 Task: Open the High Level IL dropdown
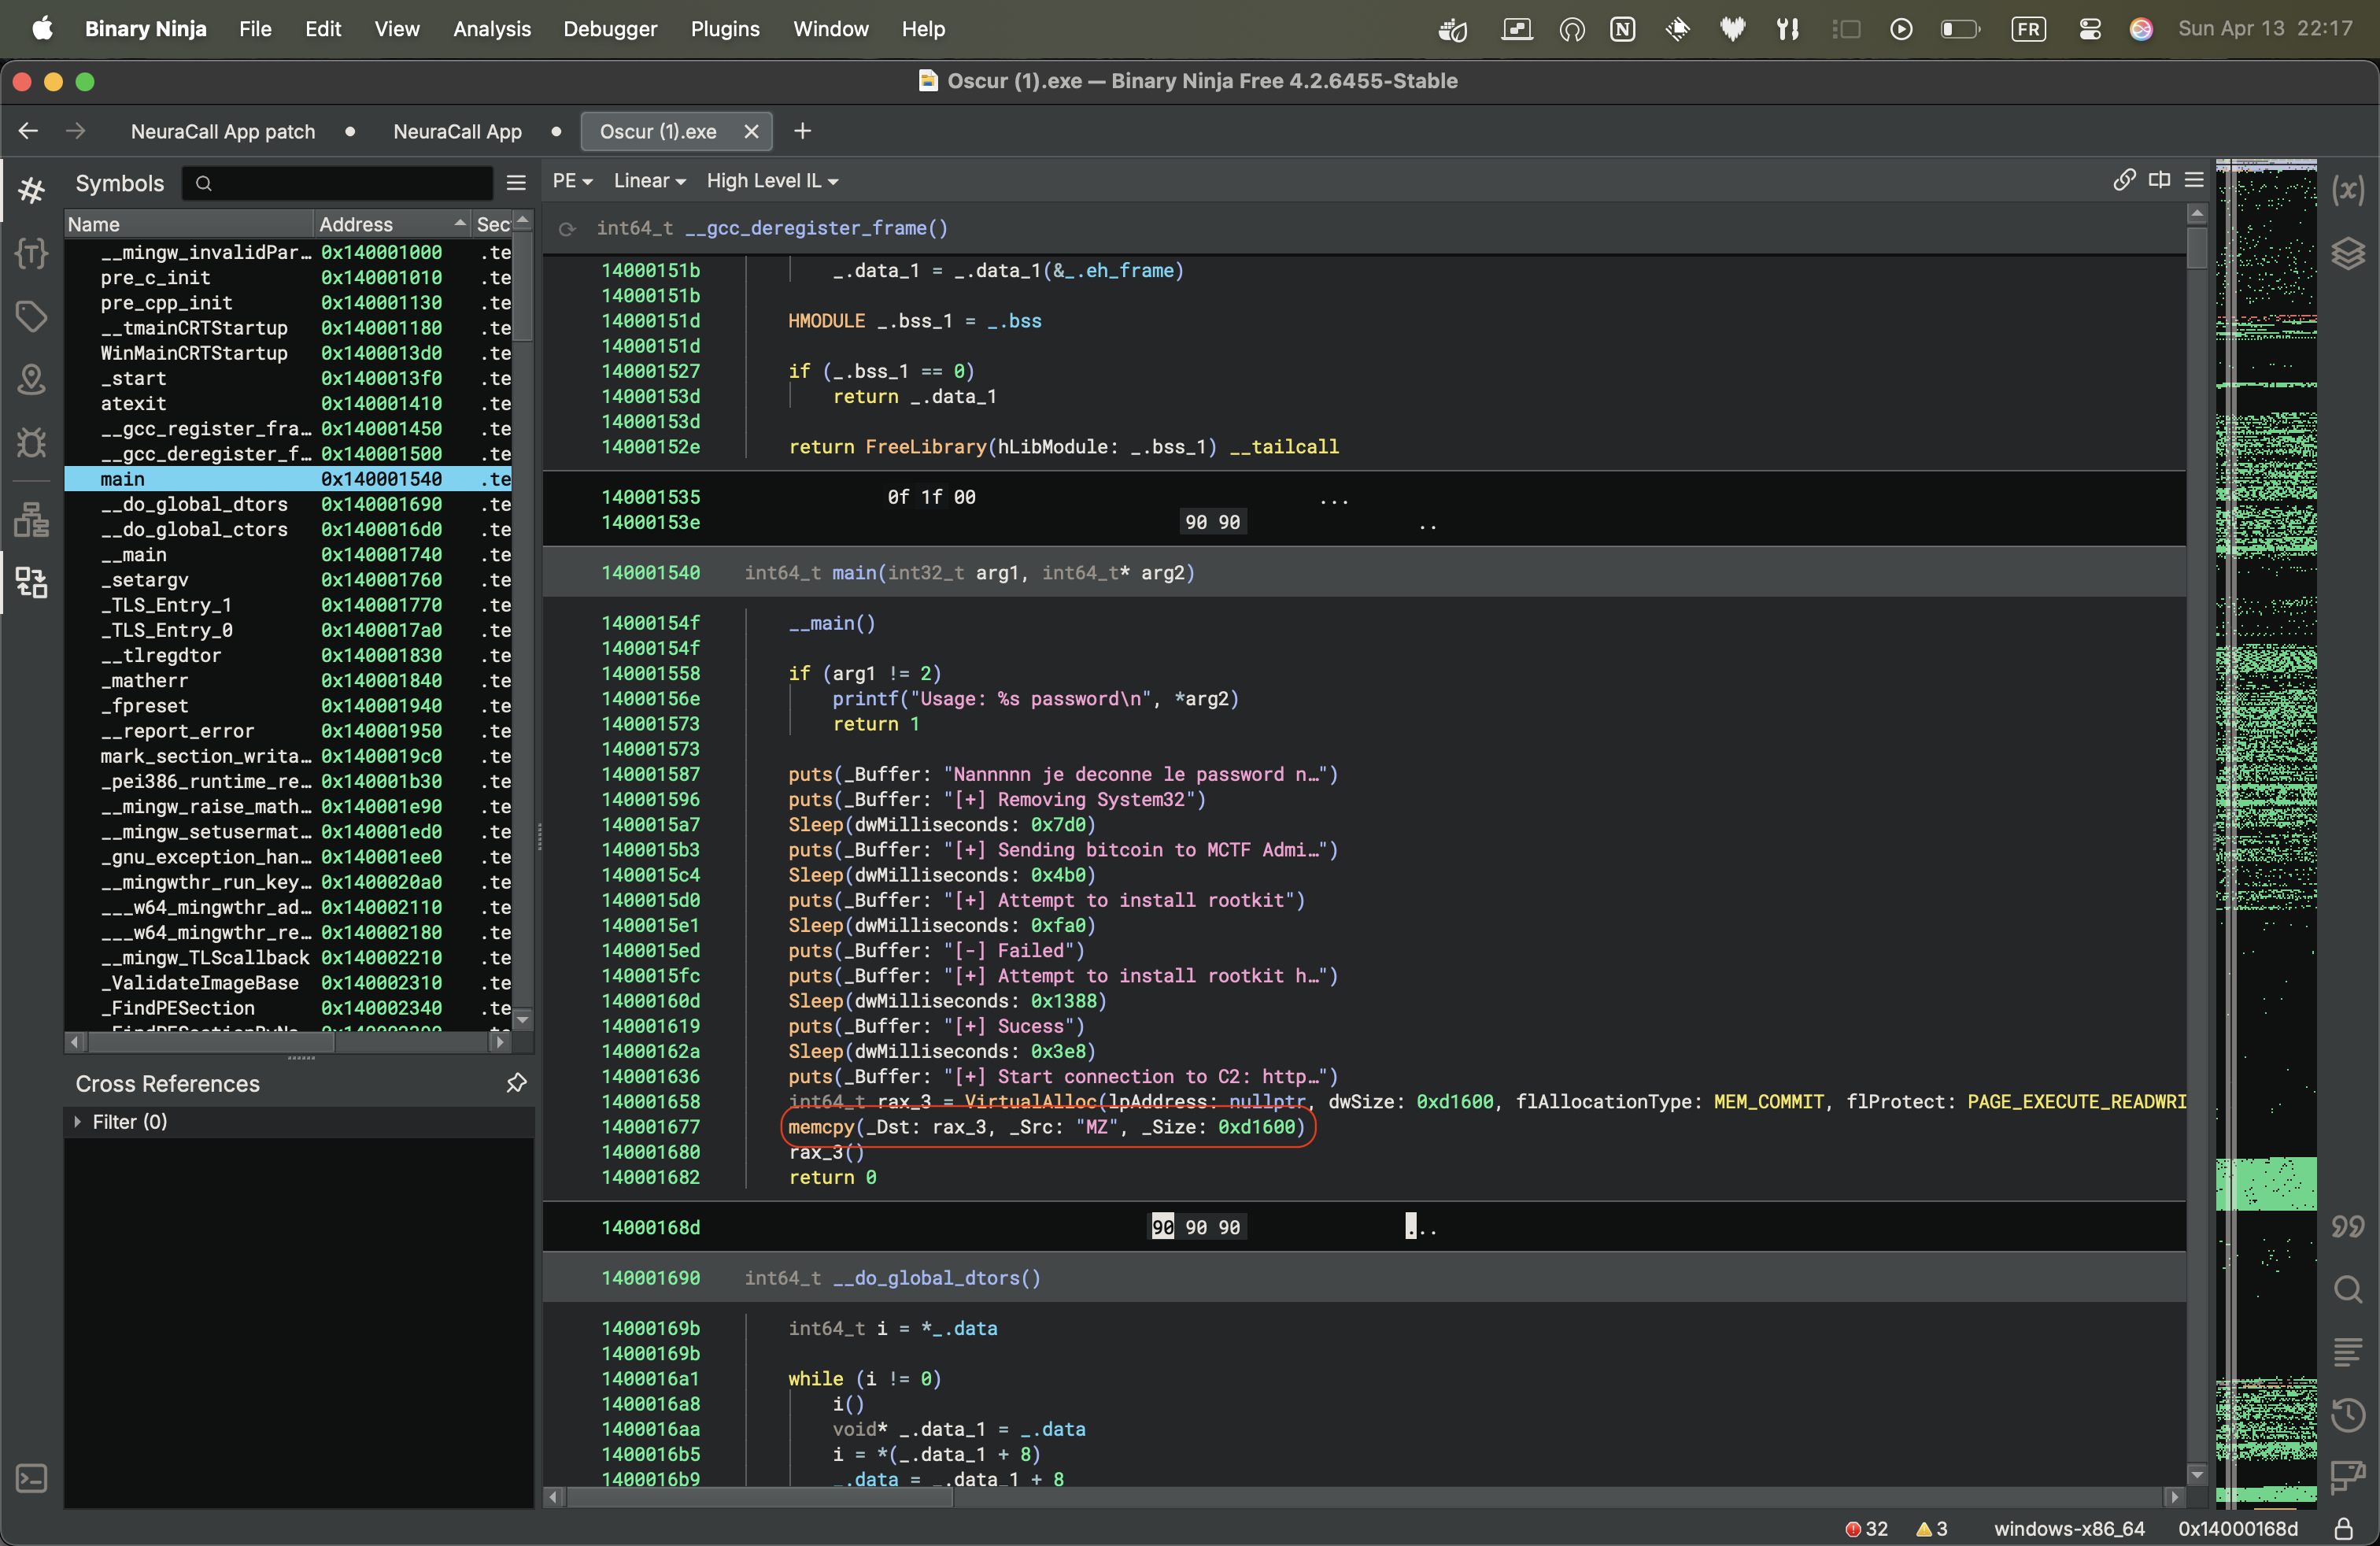coord(772,181)
